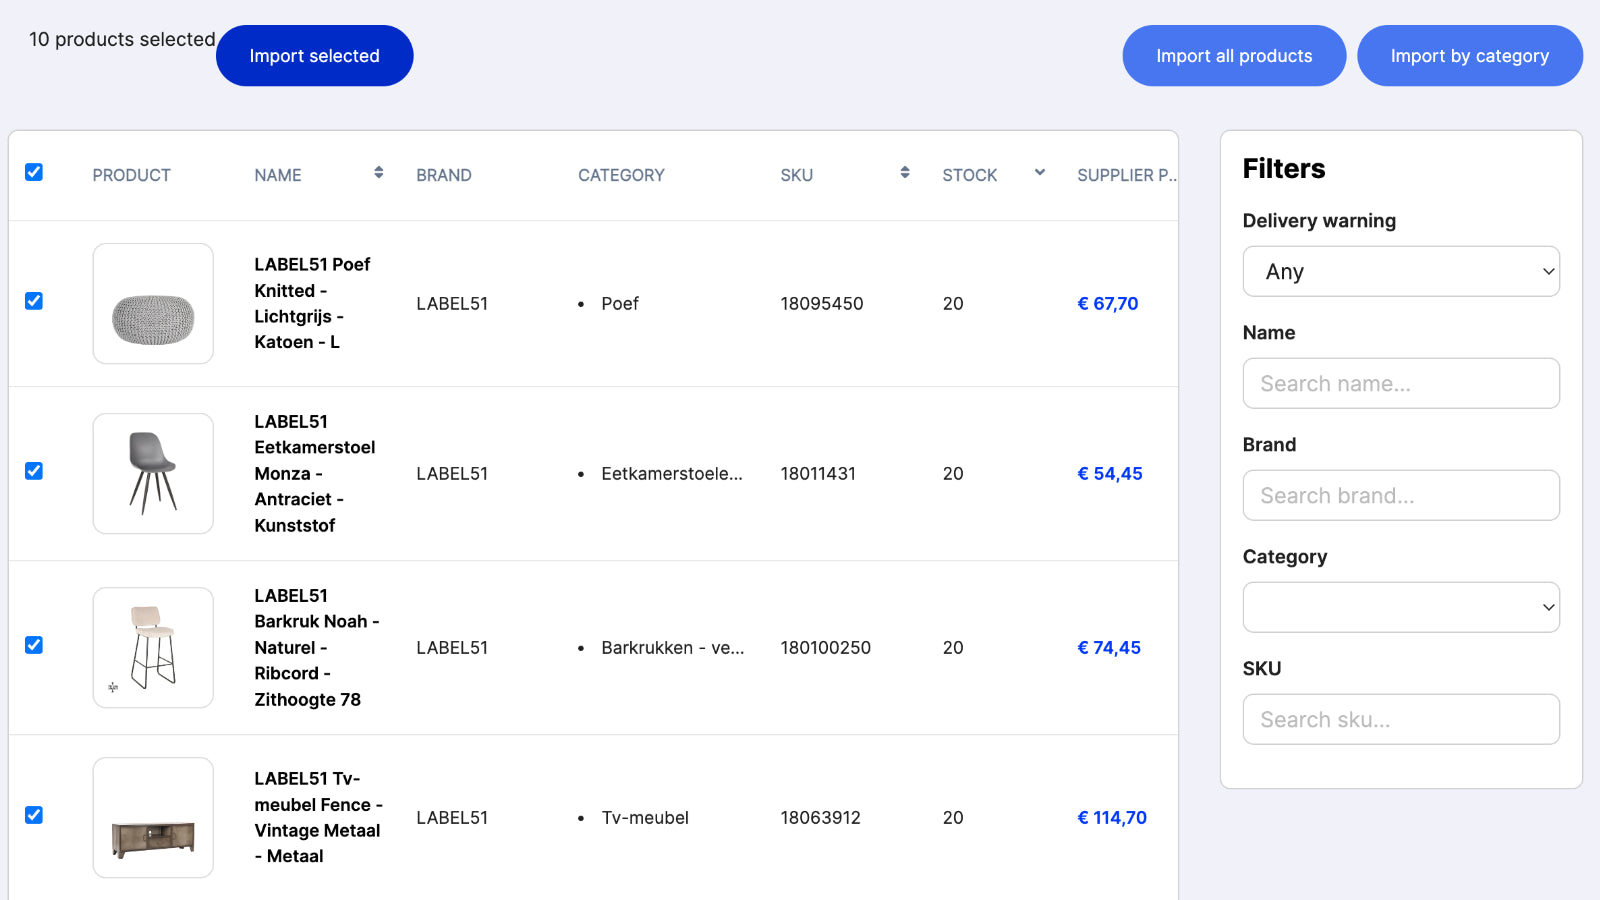Open the grey knitted poef thumbnail

153,304
